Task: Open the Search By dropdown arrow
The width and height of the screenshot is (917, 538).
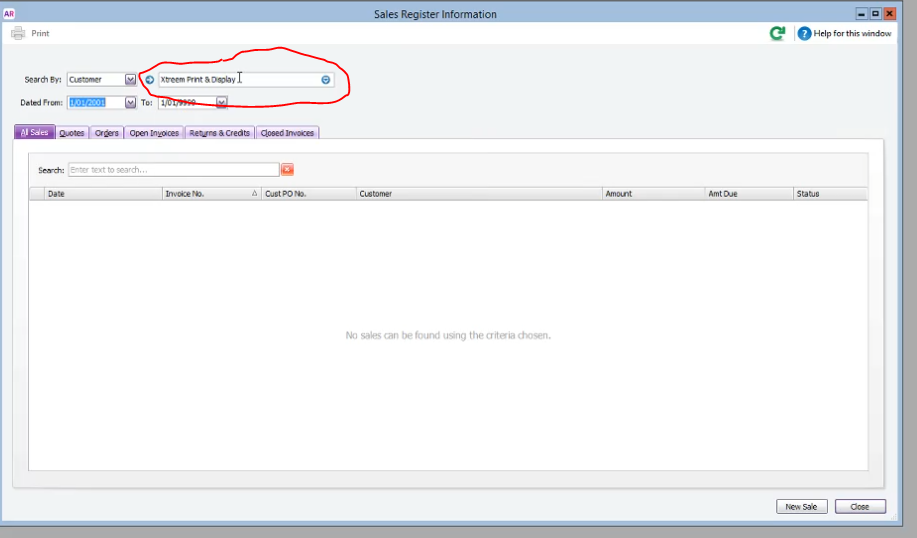Action: (x=130, y=80)
